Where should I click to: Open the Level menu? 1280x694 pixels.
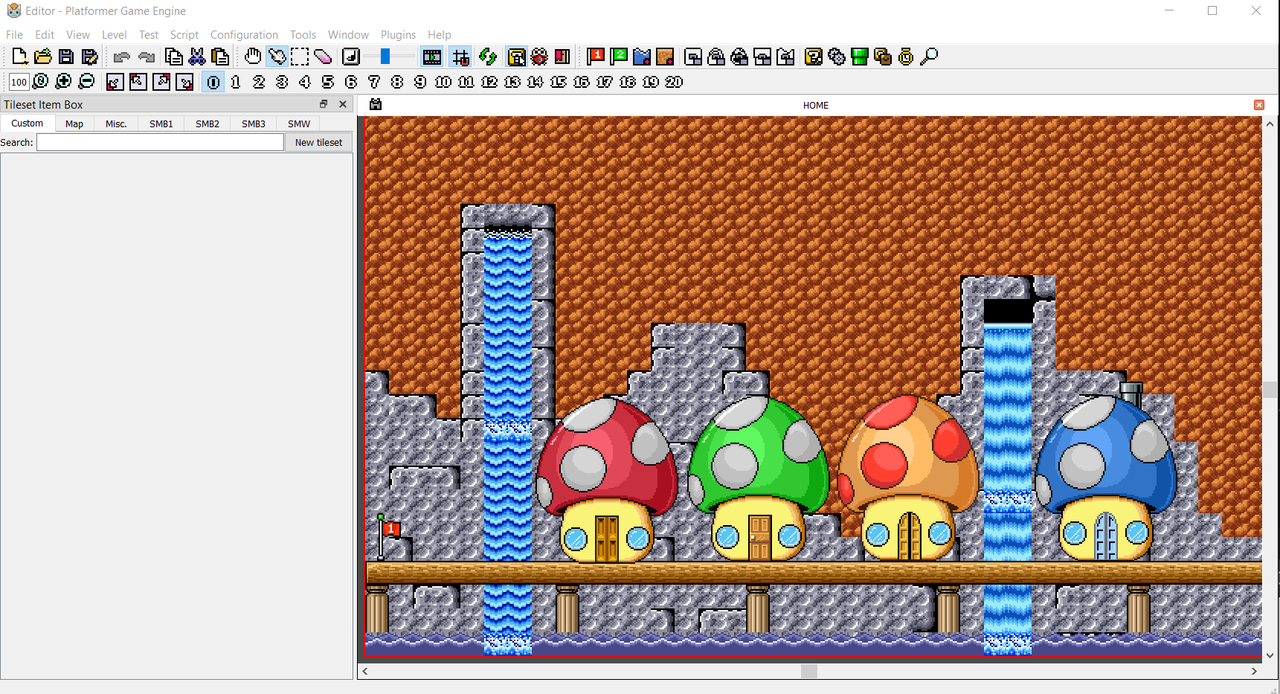[114, 35]
